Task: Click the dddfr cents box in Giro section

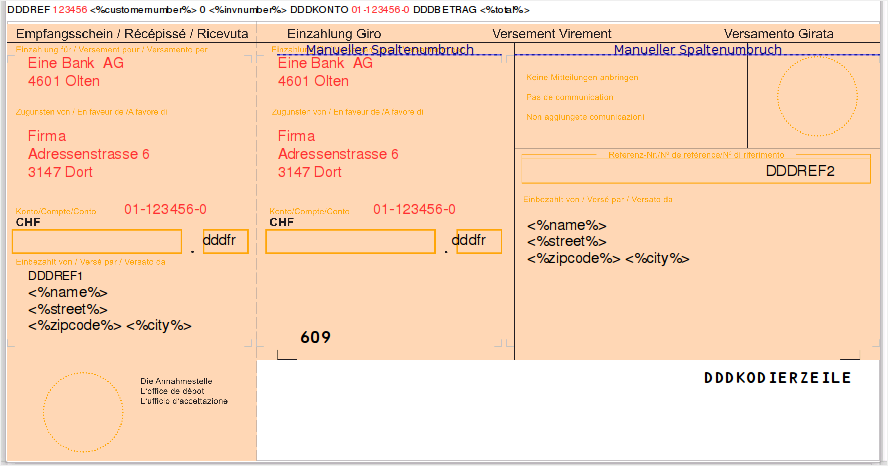Action: 478,242
